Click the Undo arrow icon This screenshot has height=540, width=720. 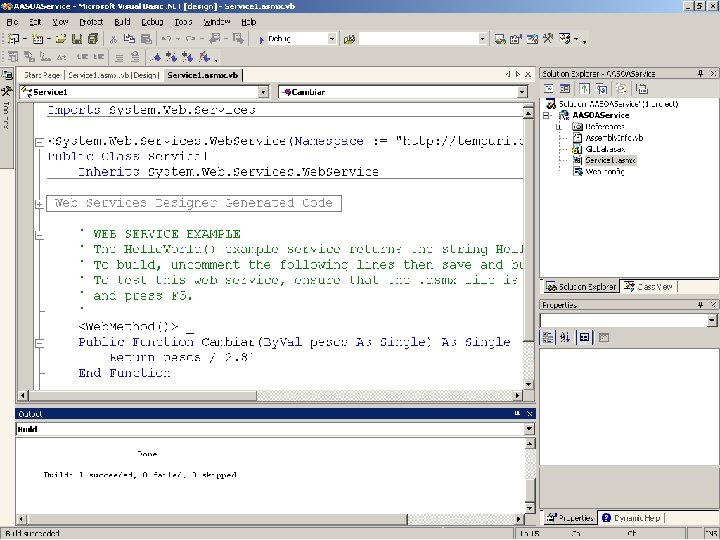pos(167,39)
